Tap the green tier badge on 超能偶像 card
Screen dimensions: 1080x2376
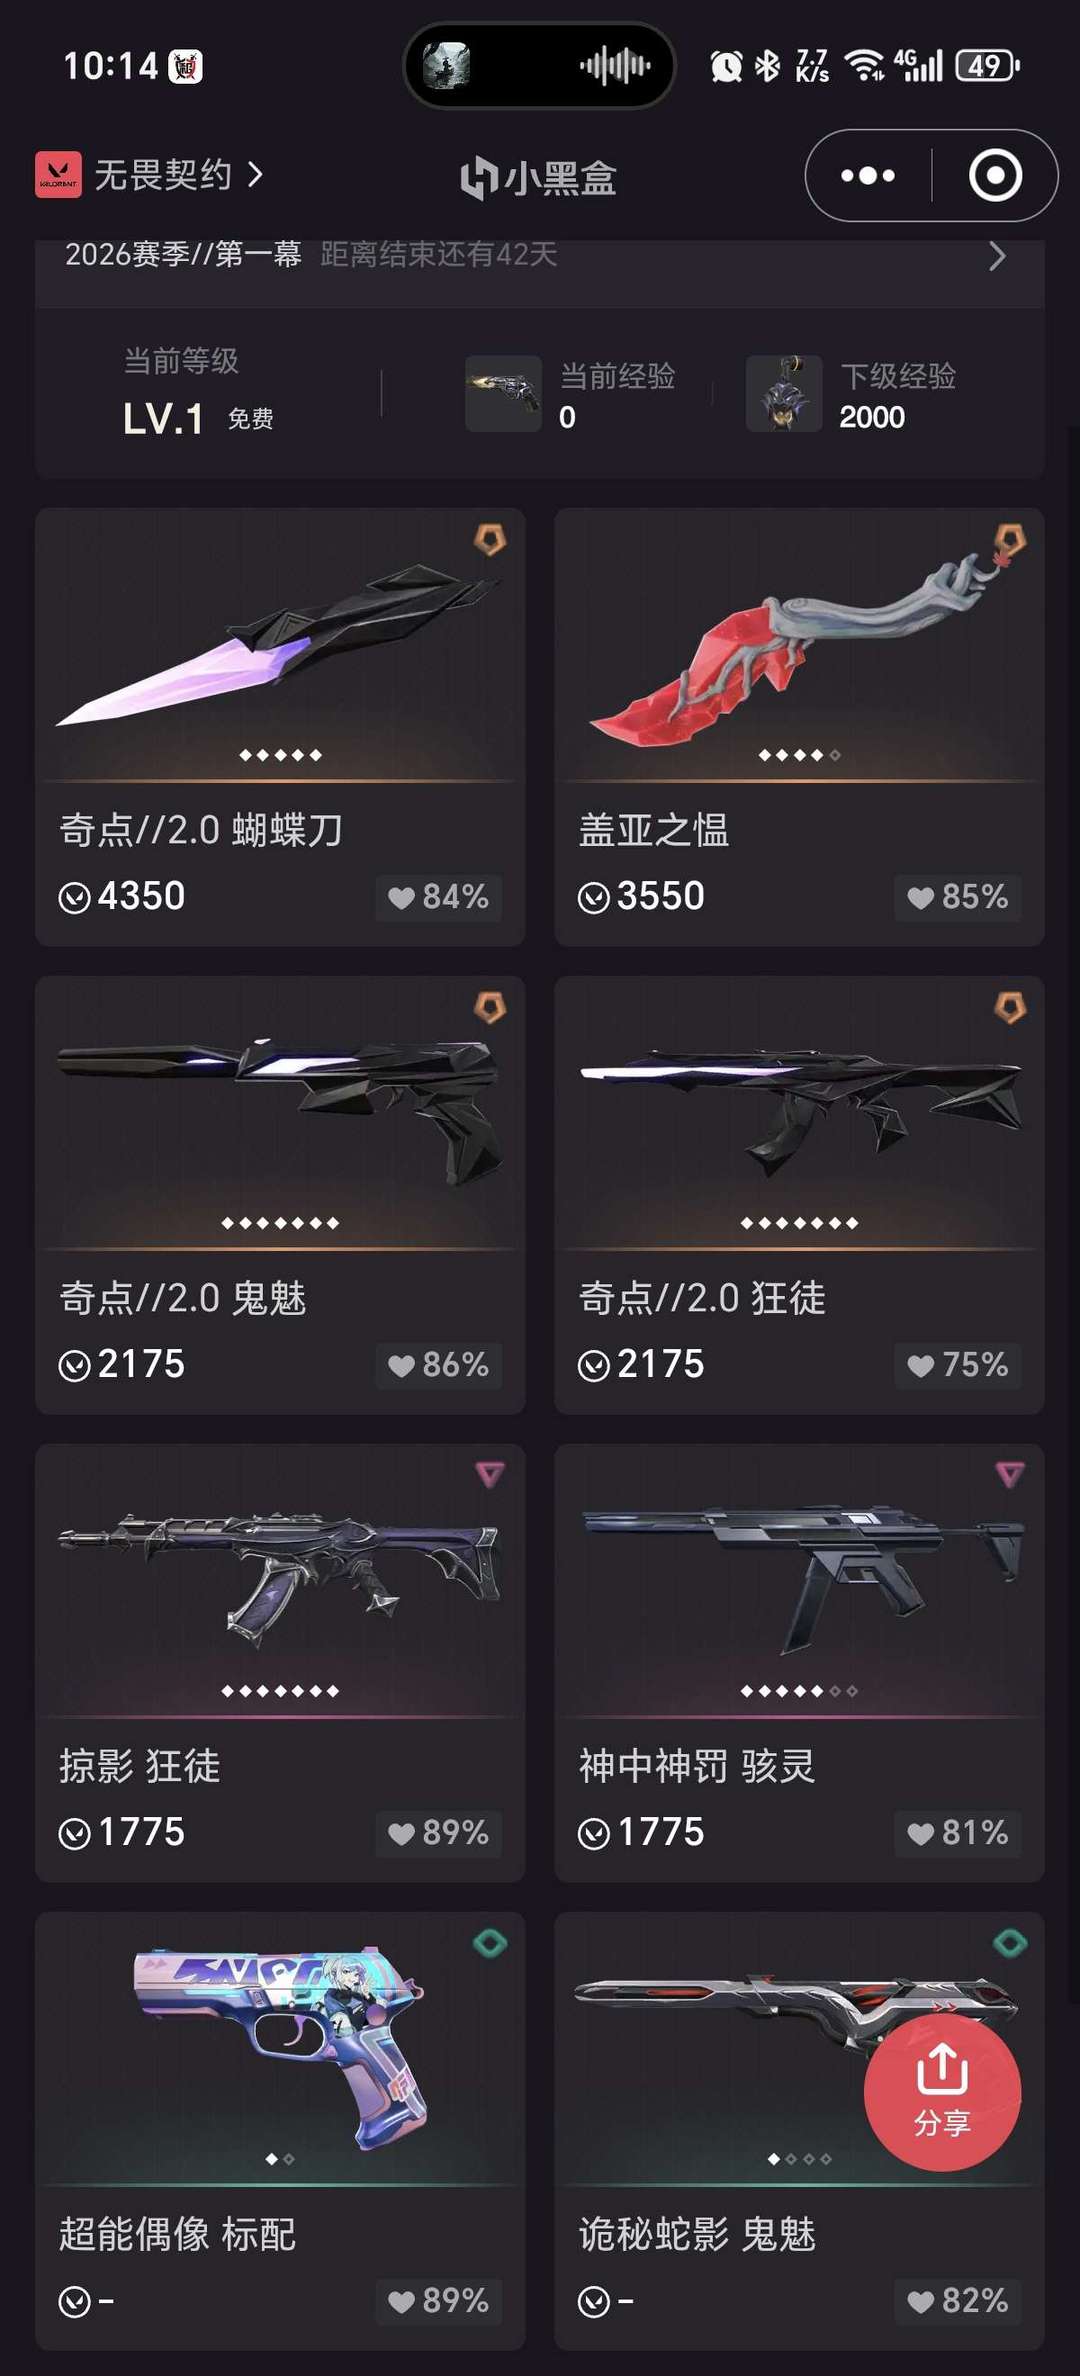tap(490, 1943)
